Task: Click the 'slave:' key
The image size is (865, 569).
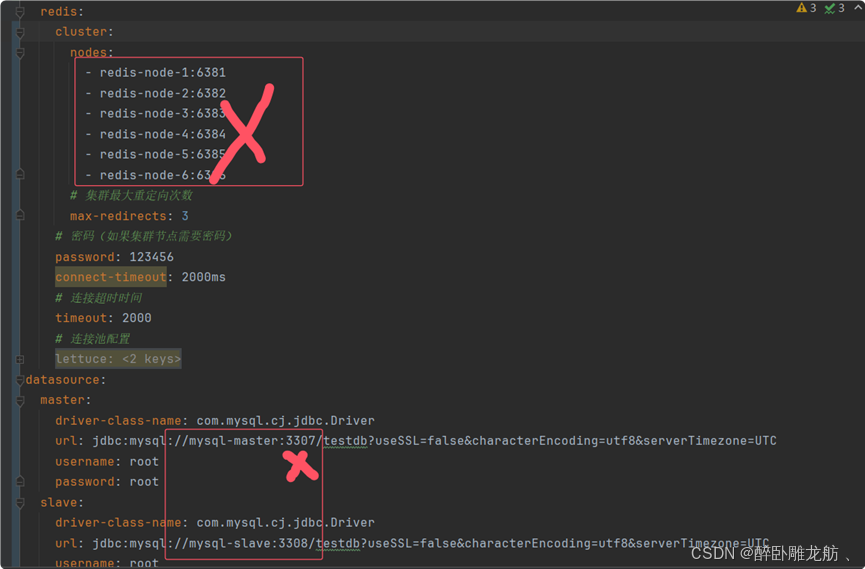Action: click(62, 502)
